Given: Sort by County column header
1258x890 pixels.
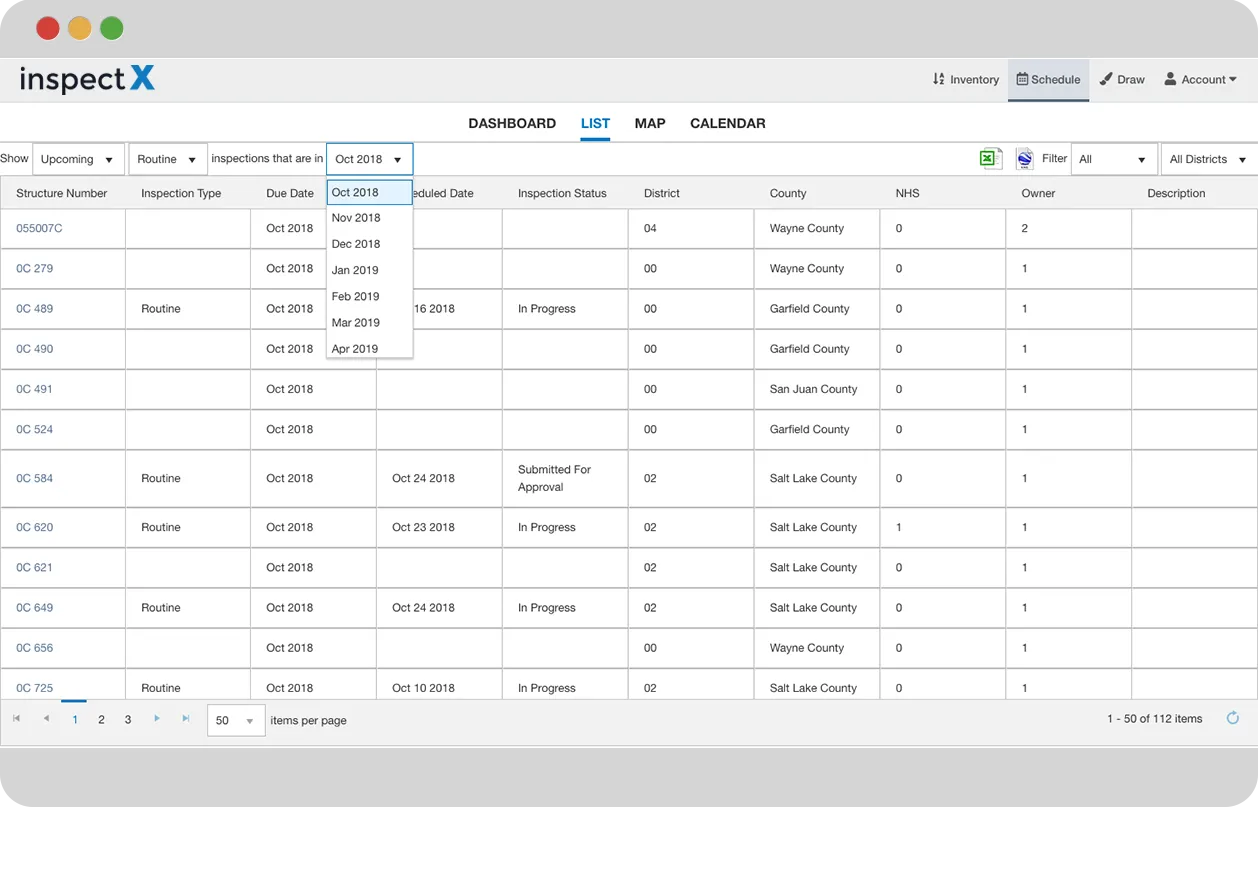Looking at the screenshot, I should [x=788, y=193].
